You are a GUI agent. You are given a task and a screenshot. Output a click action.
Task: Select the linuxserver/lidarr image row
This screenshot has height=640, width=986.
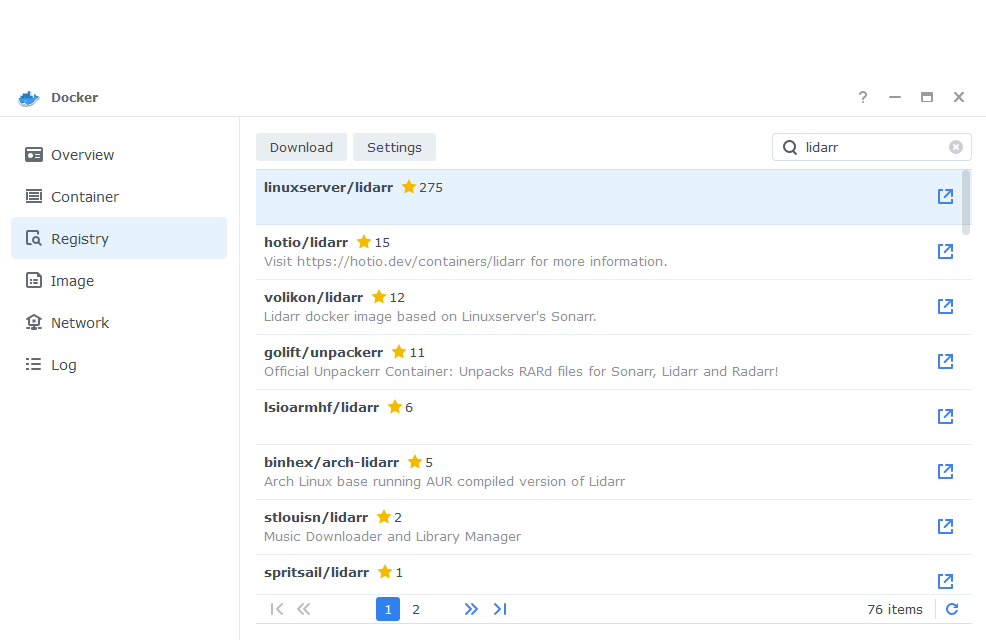609,197
